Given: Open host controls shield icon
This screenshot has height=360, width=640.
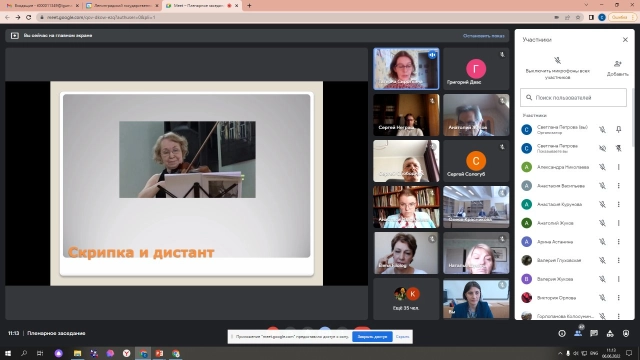Looking at the screenshot, I should pyautogui.click(x=626, y=333).
